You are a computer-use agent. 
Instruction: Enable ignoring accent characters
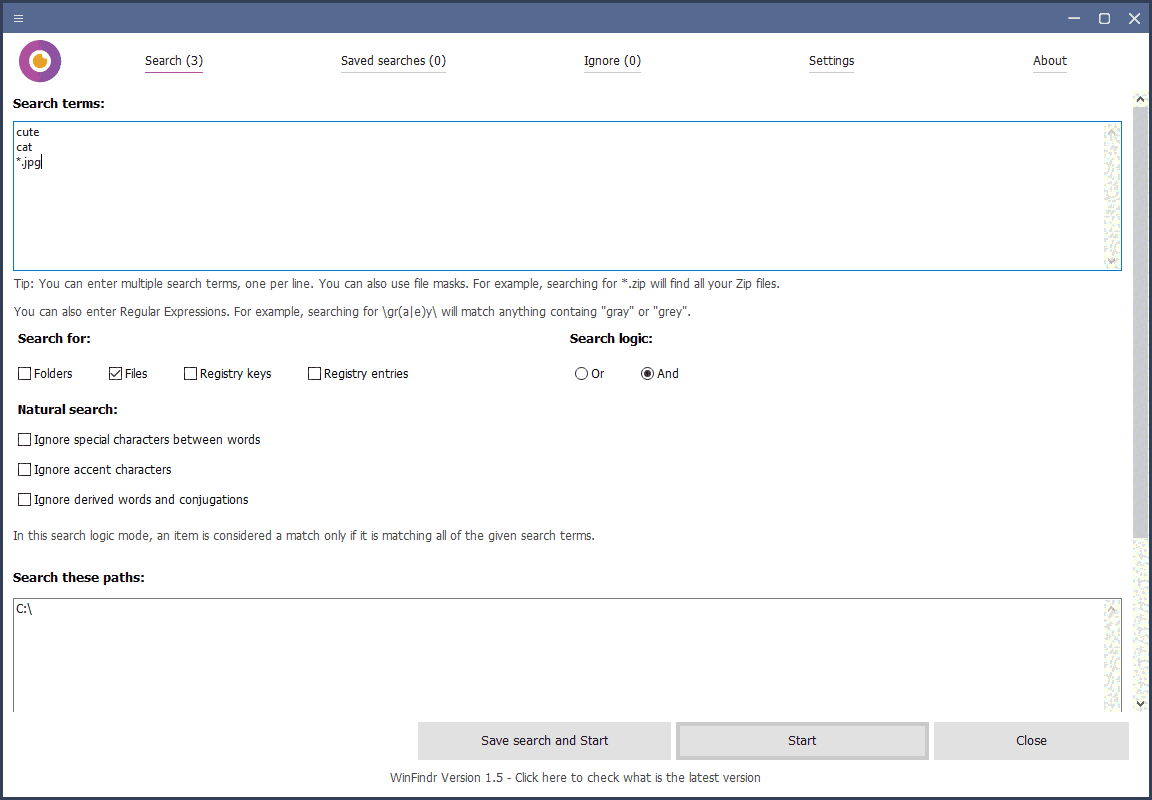point(24,469)
